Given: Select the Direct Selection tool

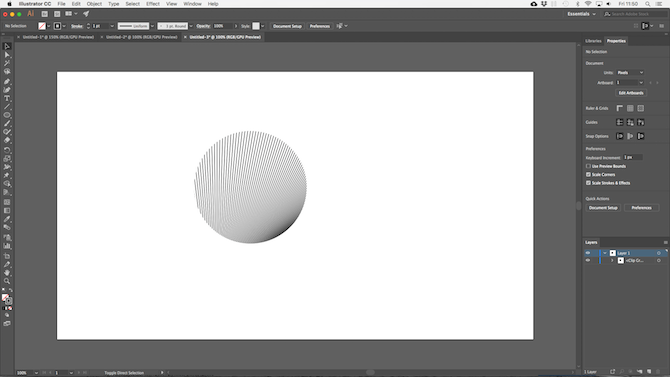Looking at the screenshot, I should coord(7,55).
